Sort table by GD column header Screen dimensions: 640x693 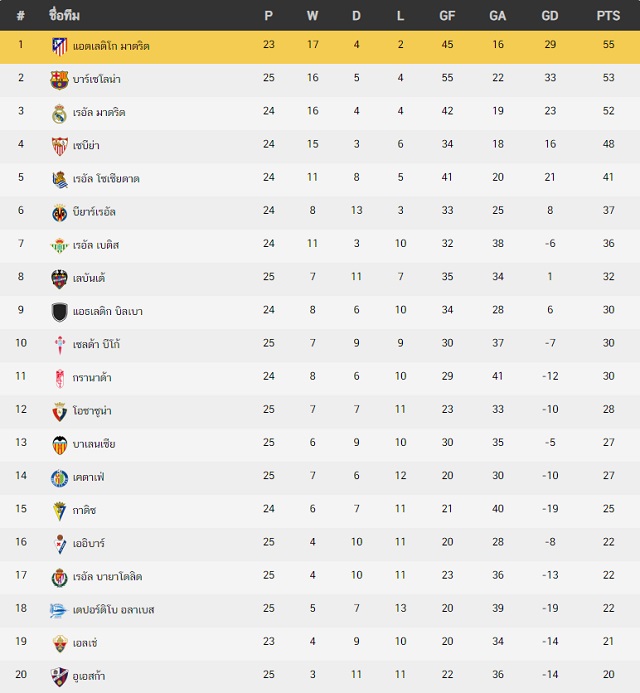pos(550,16)
